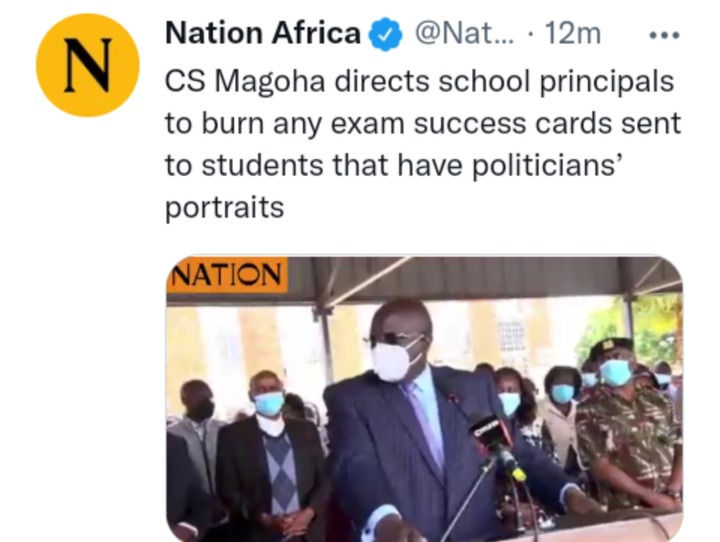The image size is (720, 542).
Task: Open Nation Africa's yellow N profile avatar
Action: click(x=88, y=65)
